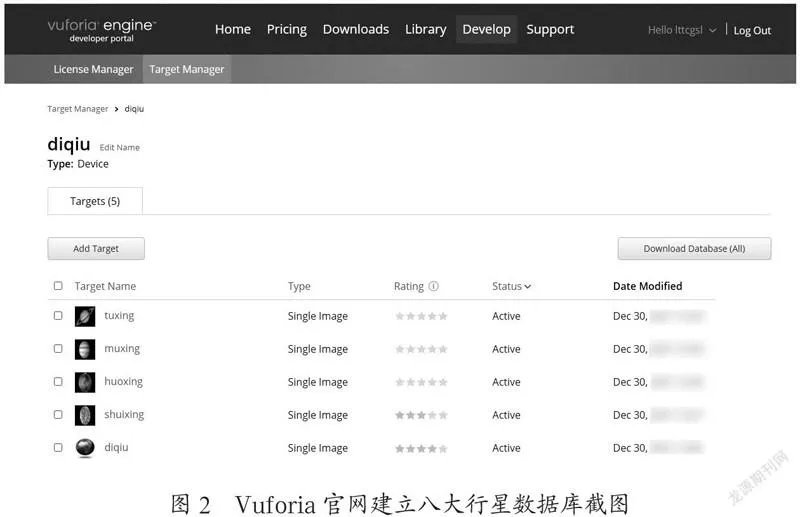The image size is (800, 517).
Task: Open the shuixing planet thumbnail
Action: pos(85,415)
